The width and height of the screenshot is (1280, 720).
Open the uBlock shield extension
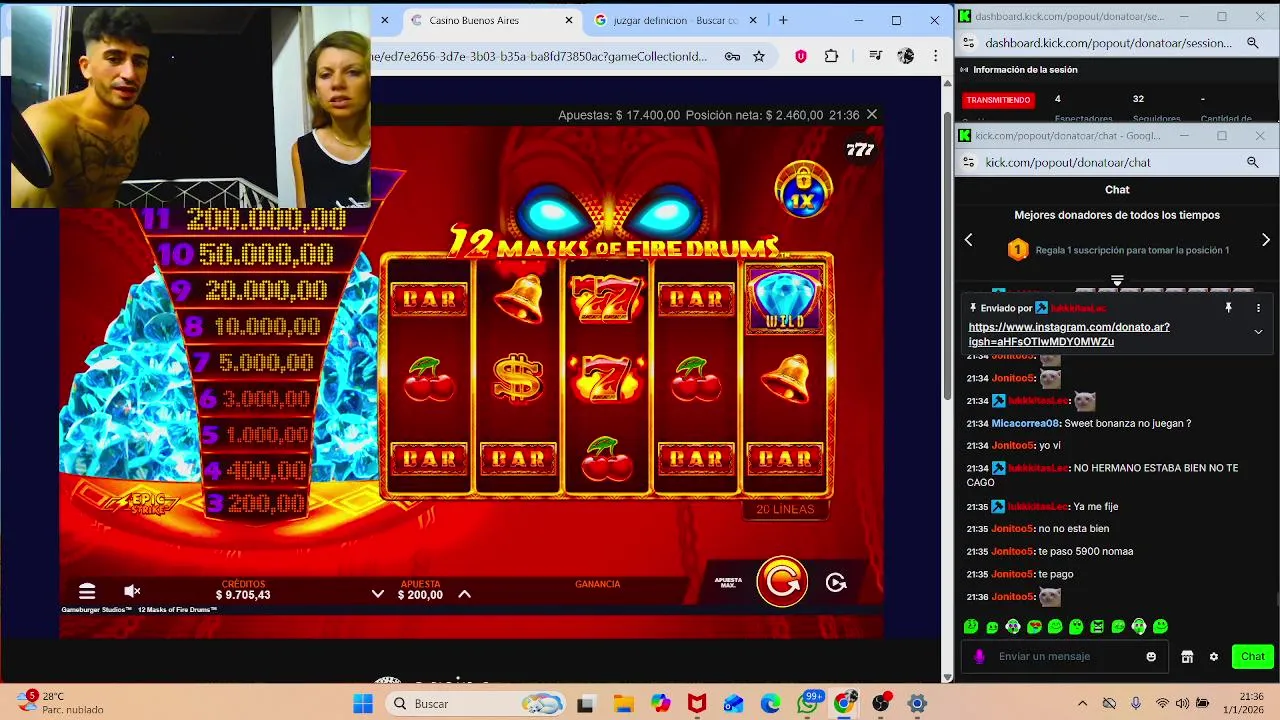(x=800, y=56)
